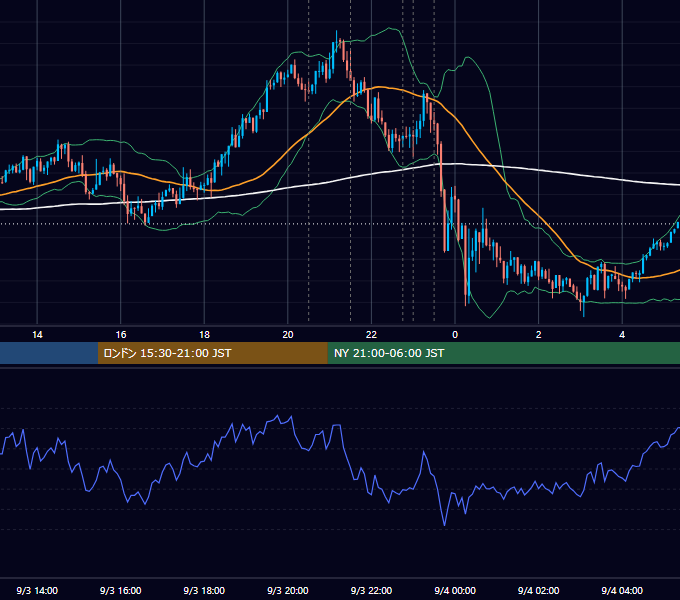This screenshot has width=680, height=600.
Task: Click the 20 hour label on the upper time axis
Action: point(288,335)
